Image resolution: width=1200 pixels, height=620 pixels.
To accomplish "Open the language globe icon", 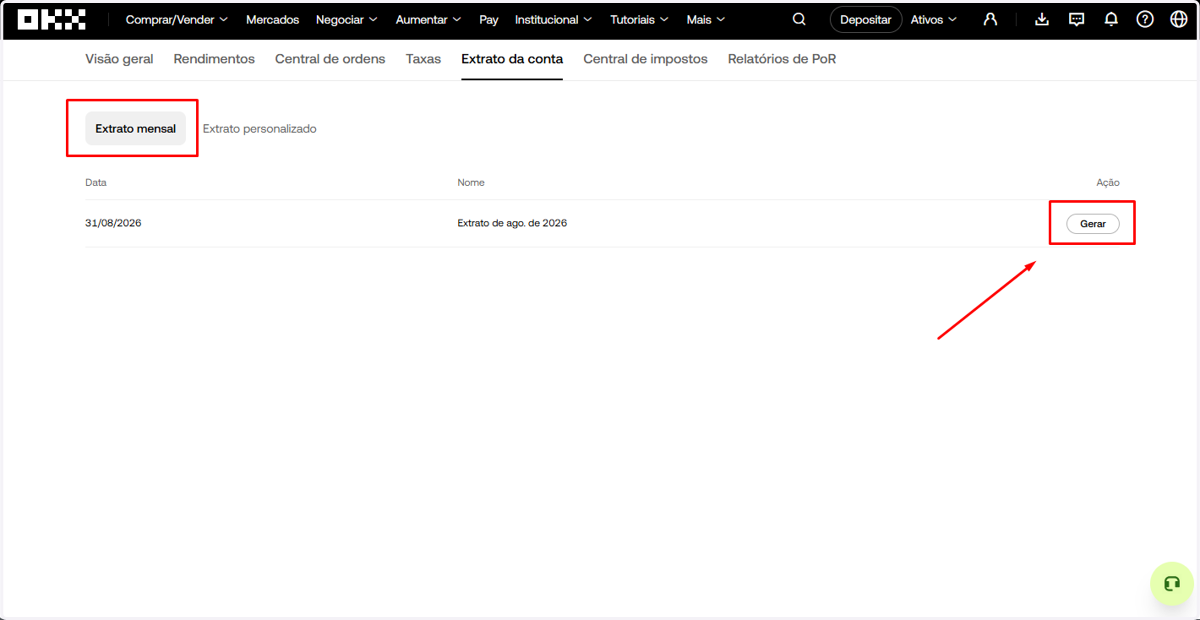I will tap(1179, 19).
